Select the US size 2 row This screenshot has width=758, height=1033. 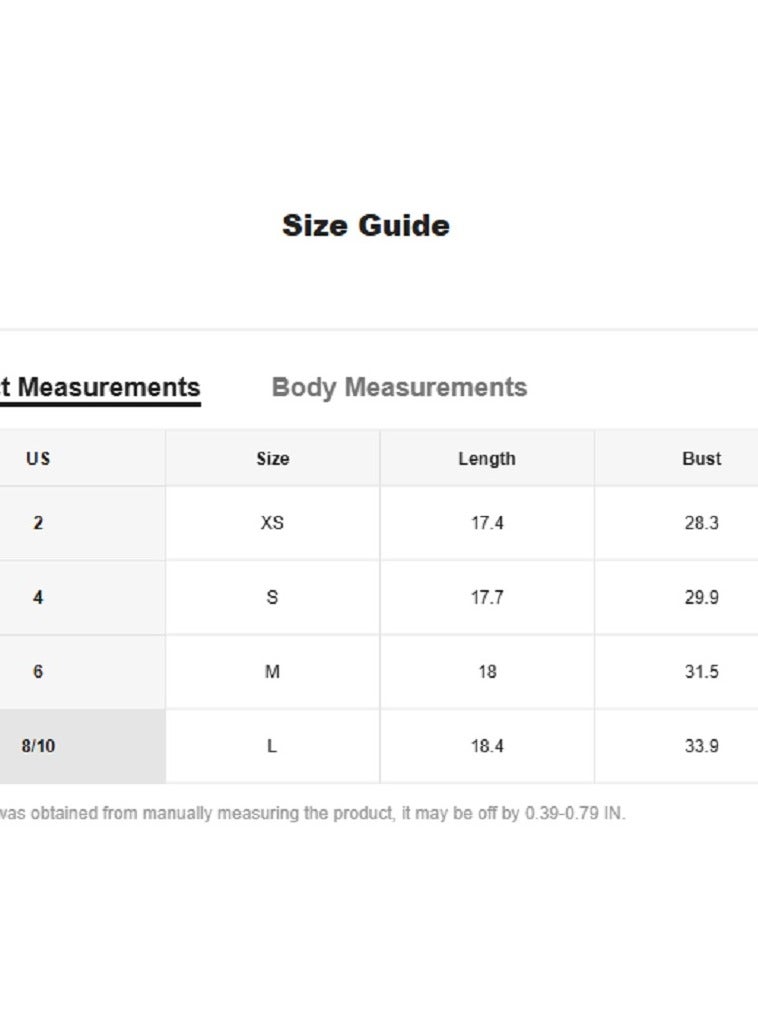[38, 523]
